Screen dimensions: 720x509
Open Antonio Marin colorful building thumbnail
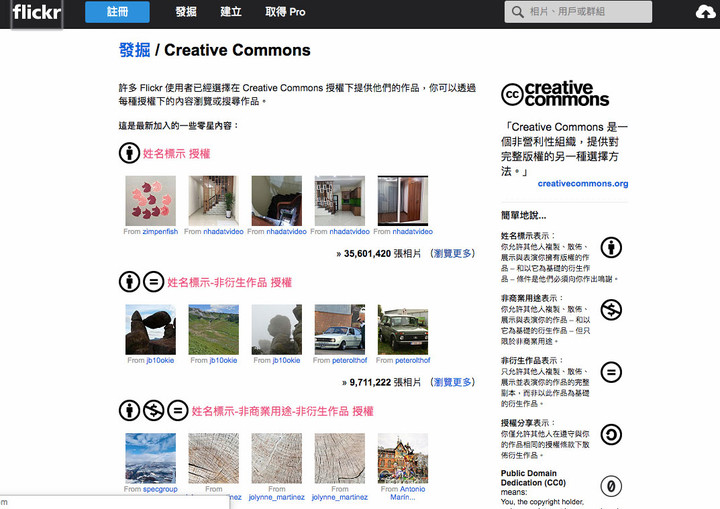403,458
